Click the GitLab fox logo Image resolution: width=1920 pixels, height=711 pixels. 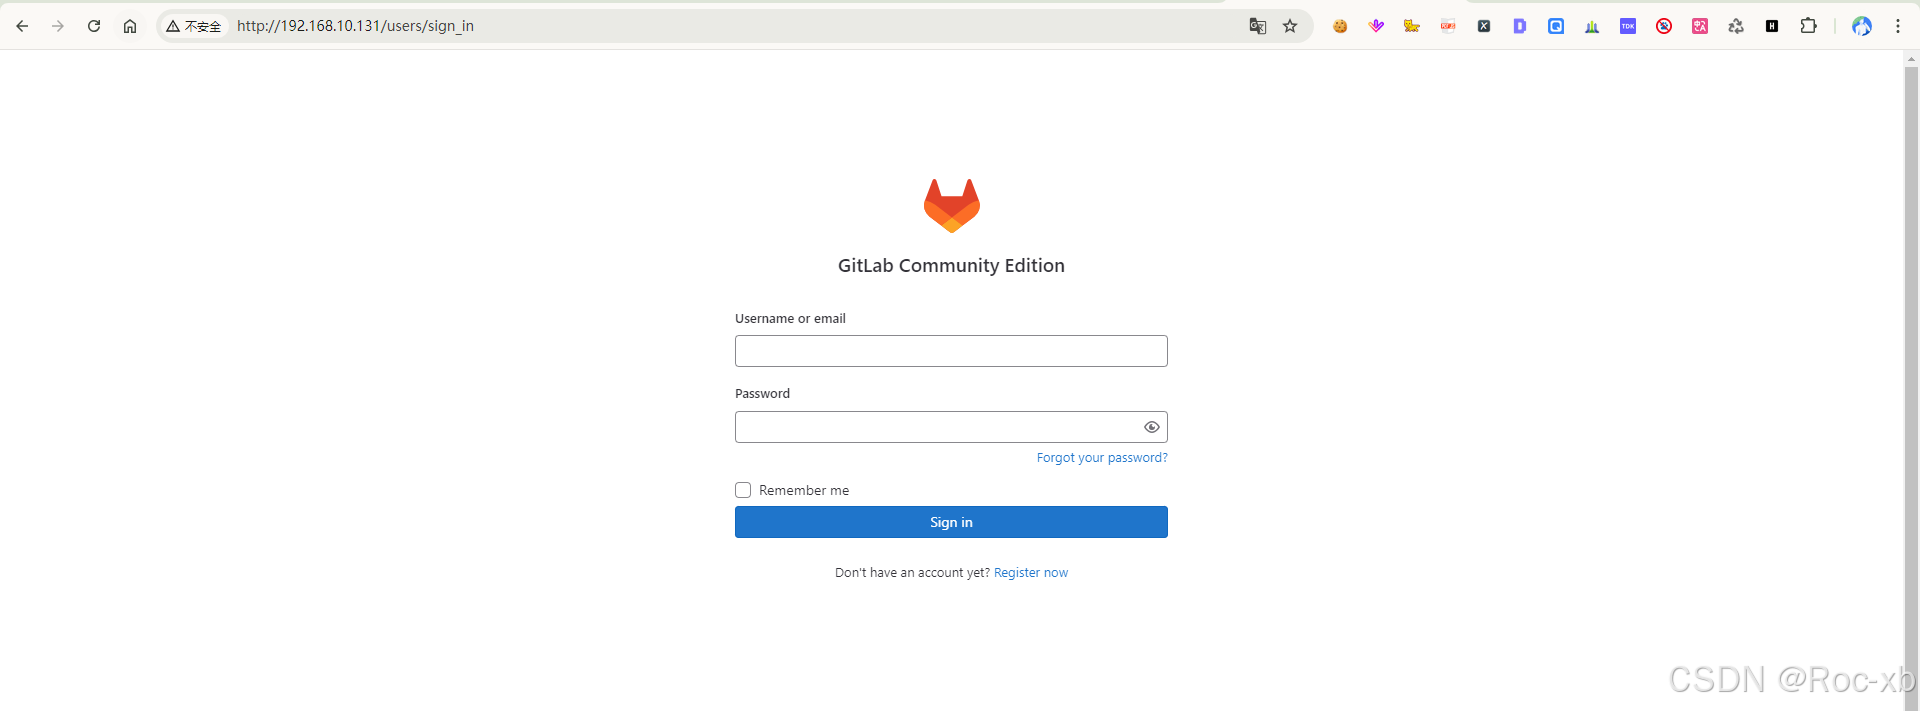pyautogui.click(x=952, y=206)
